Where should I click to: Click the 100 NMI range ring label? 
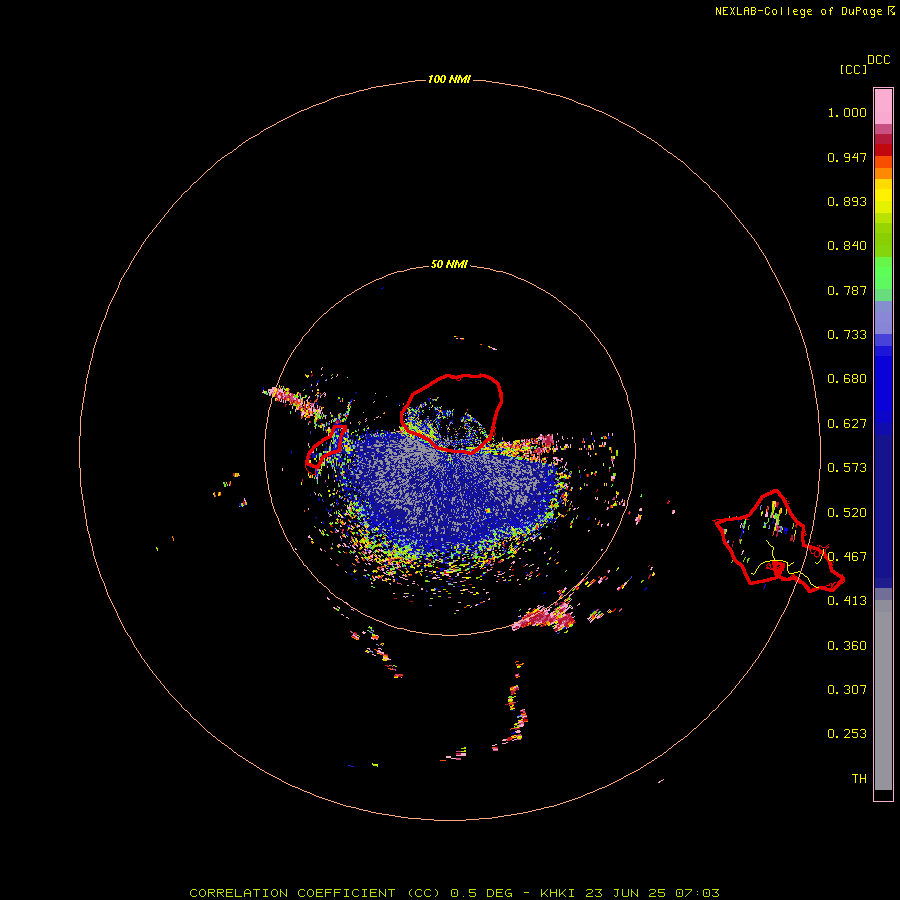449,79
